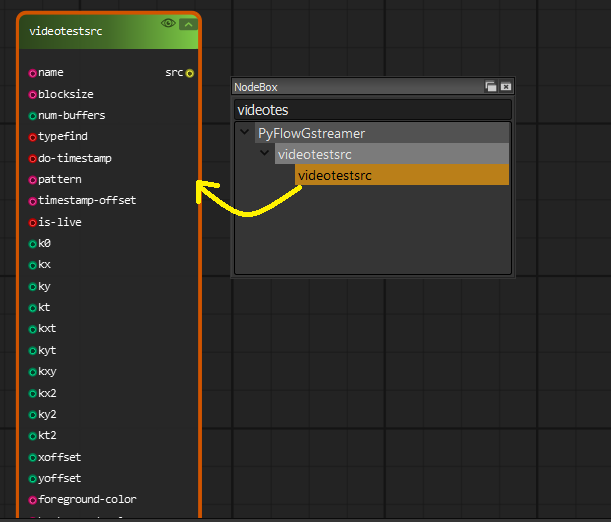Toggle the eye icon on videotestsrc node
Screen dimensions: 611x522
pos(168,23)
